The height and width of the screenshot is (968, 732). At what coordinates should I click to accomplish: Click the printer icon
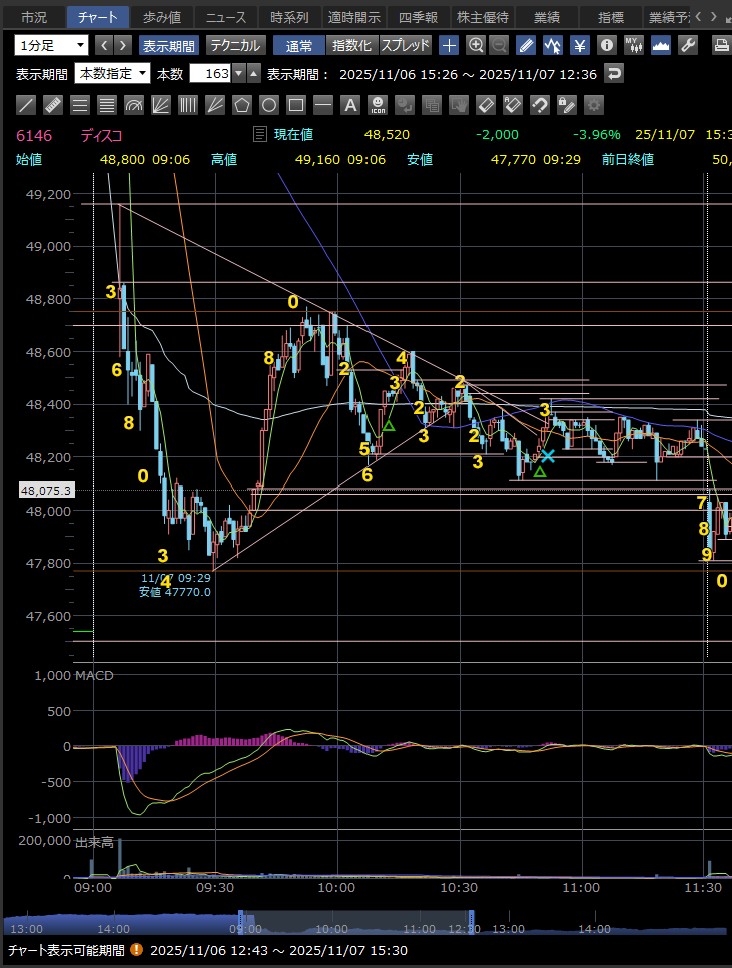[721, 45]
